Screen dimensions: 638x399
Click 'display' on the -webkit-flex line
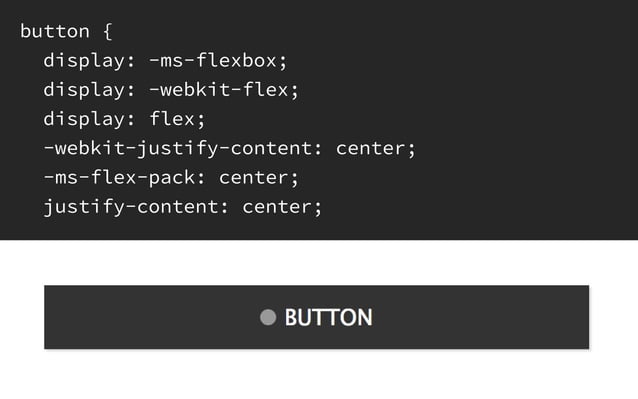pos(84,91)
